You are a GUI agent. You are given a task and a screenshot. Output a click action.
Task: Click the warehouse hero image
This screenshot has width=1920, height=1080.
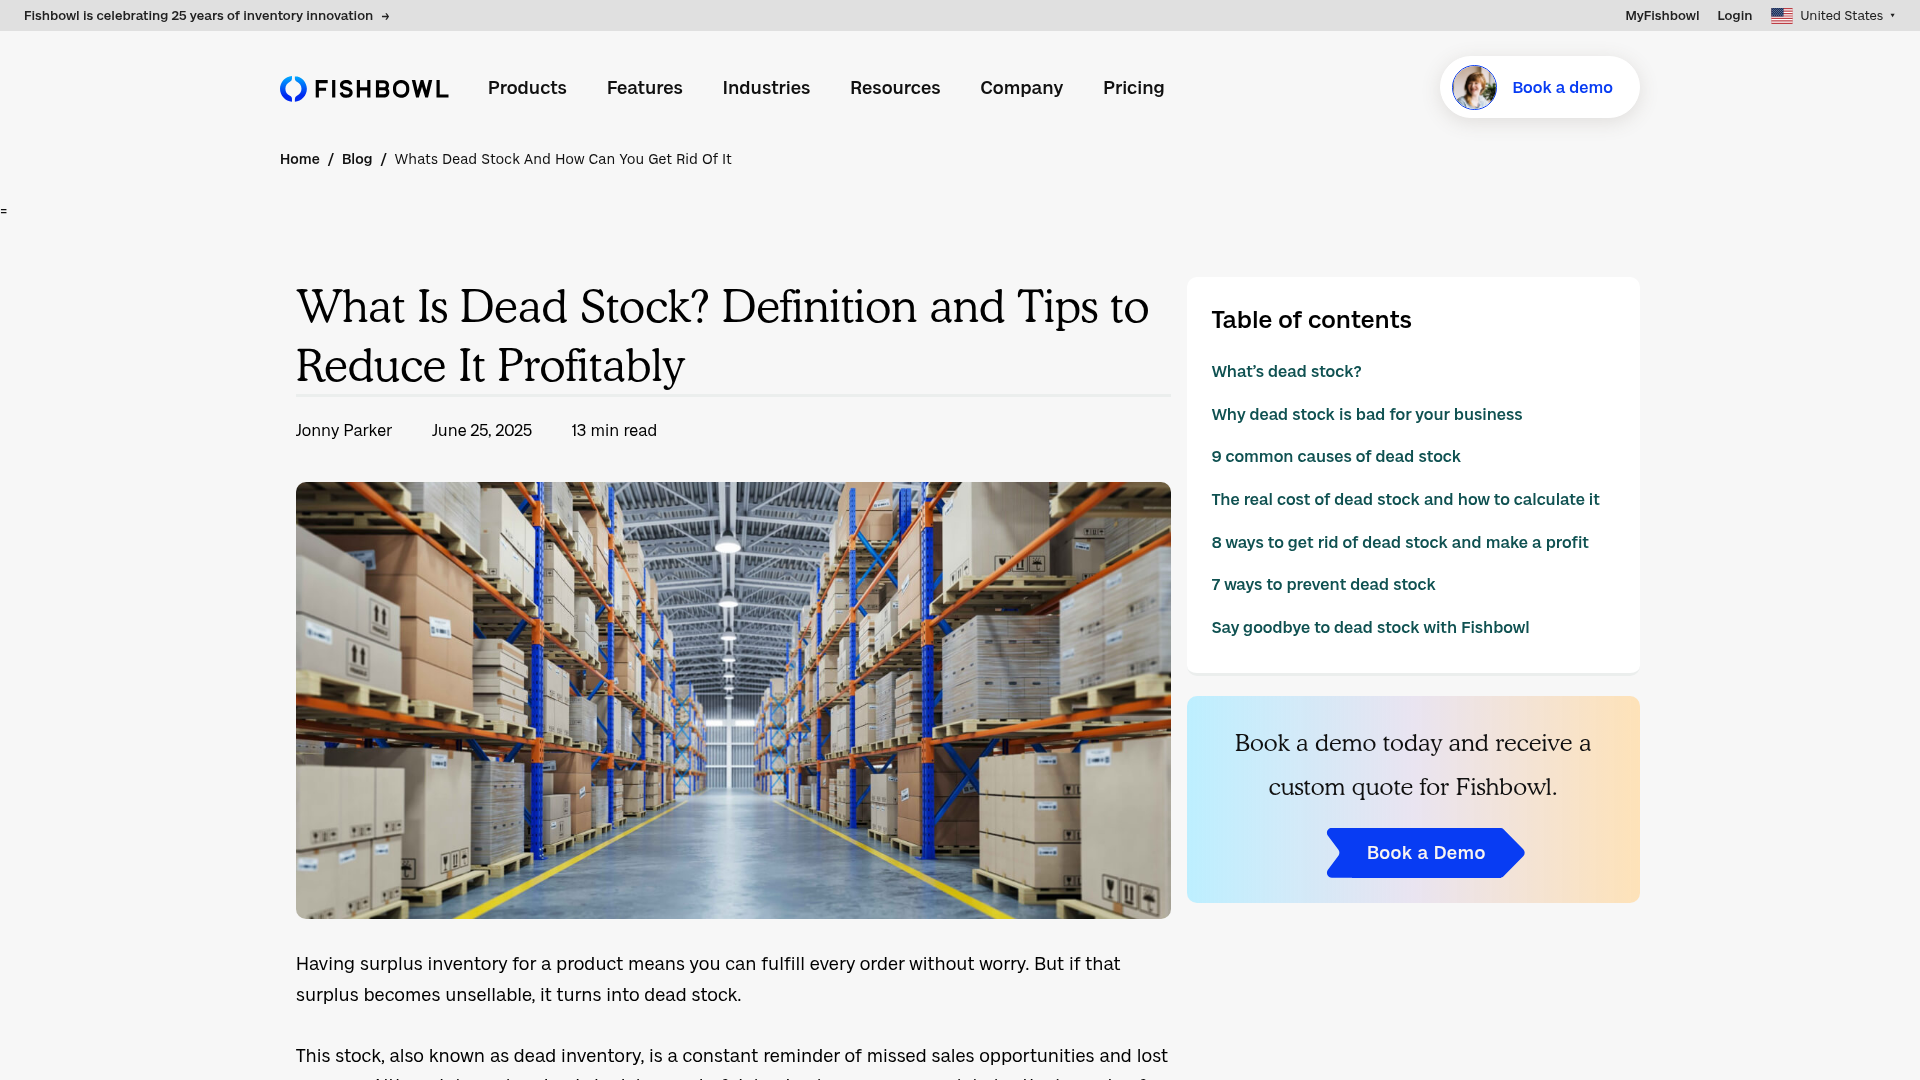pos(733,700)
